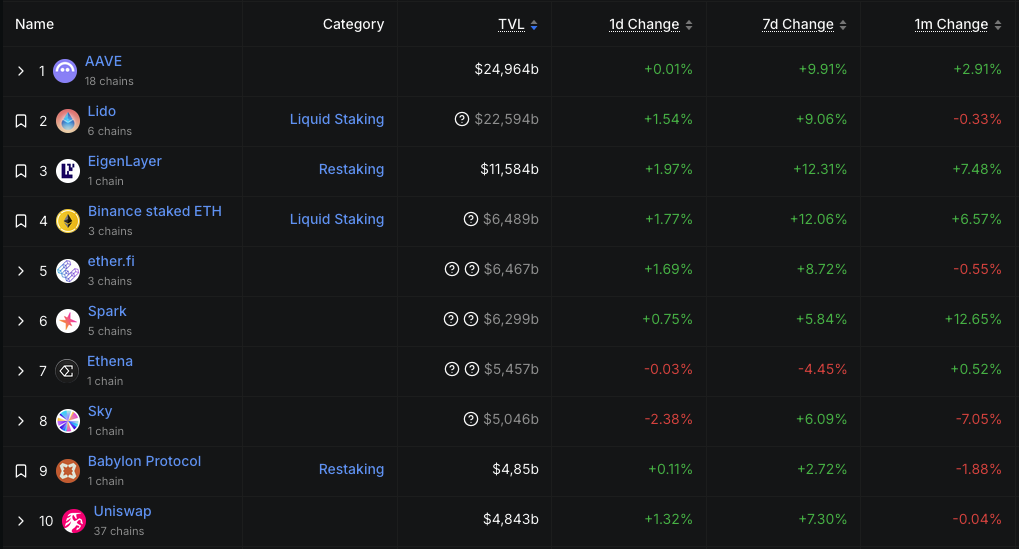Toggle bookmark for Binance staked ETH
1019x549 pixels.
21,221
